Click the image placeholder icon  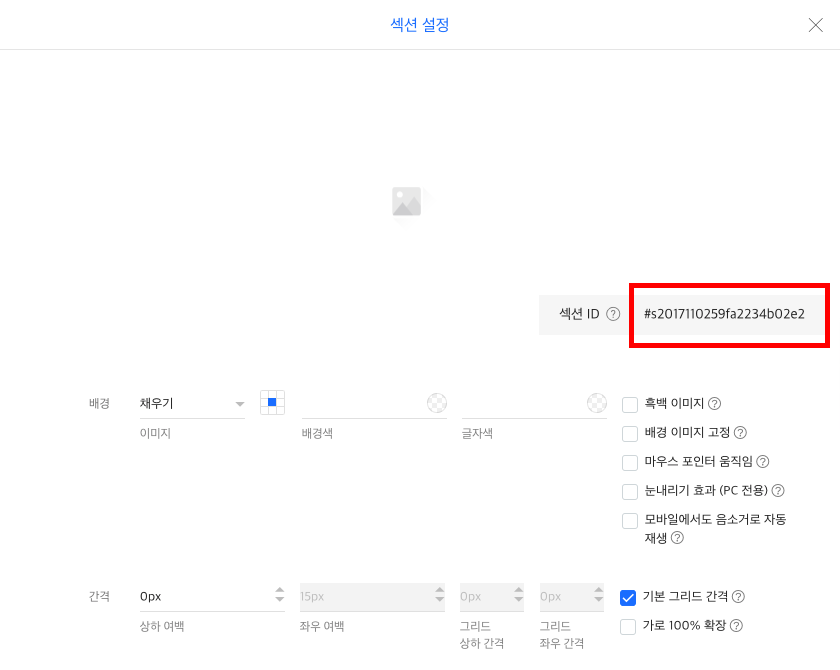(408, 202)
